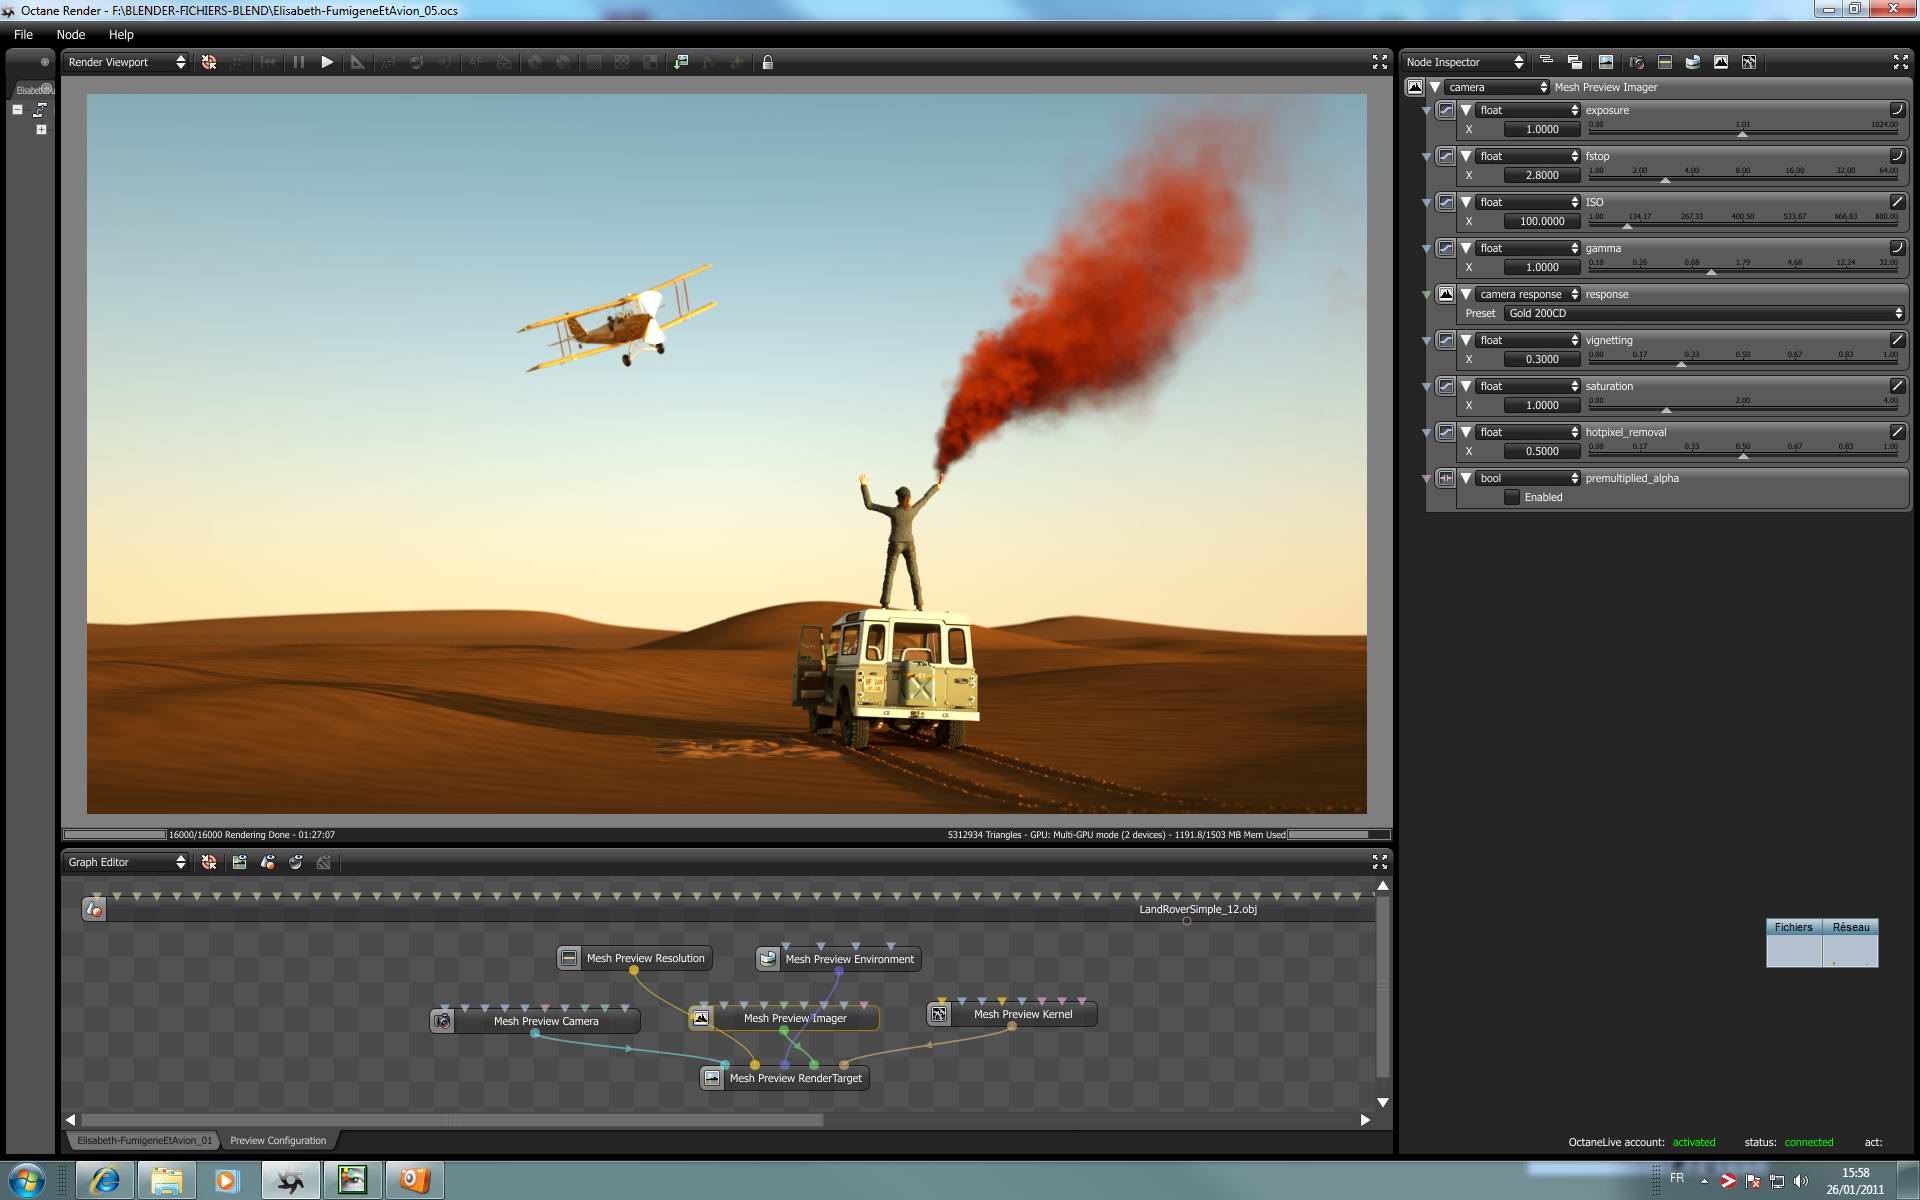
Task: Click the viewport lock icon
Action: (767, 62)
